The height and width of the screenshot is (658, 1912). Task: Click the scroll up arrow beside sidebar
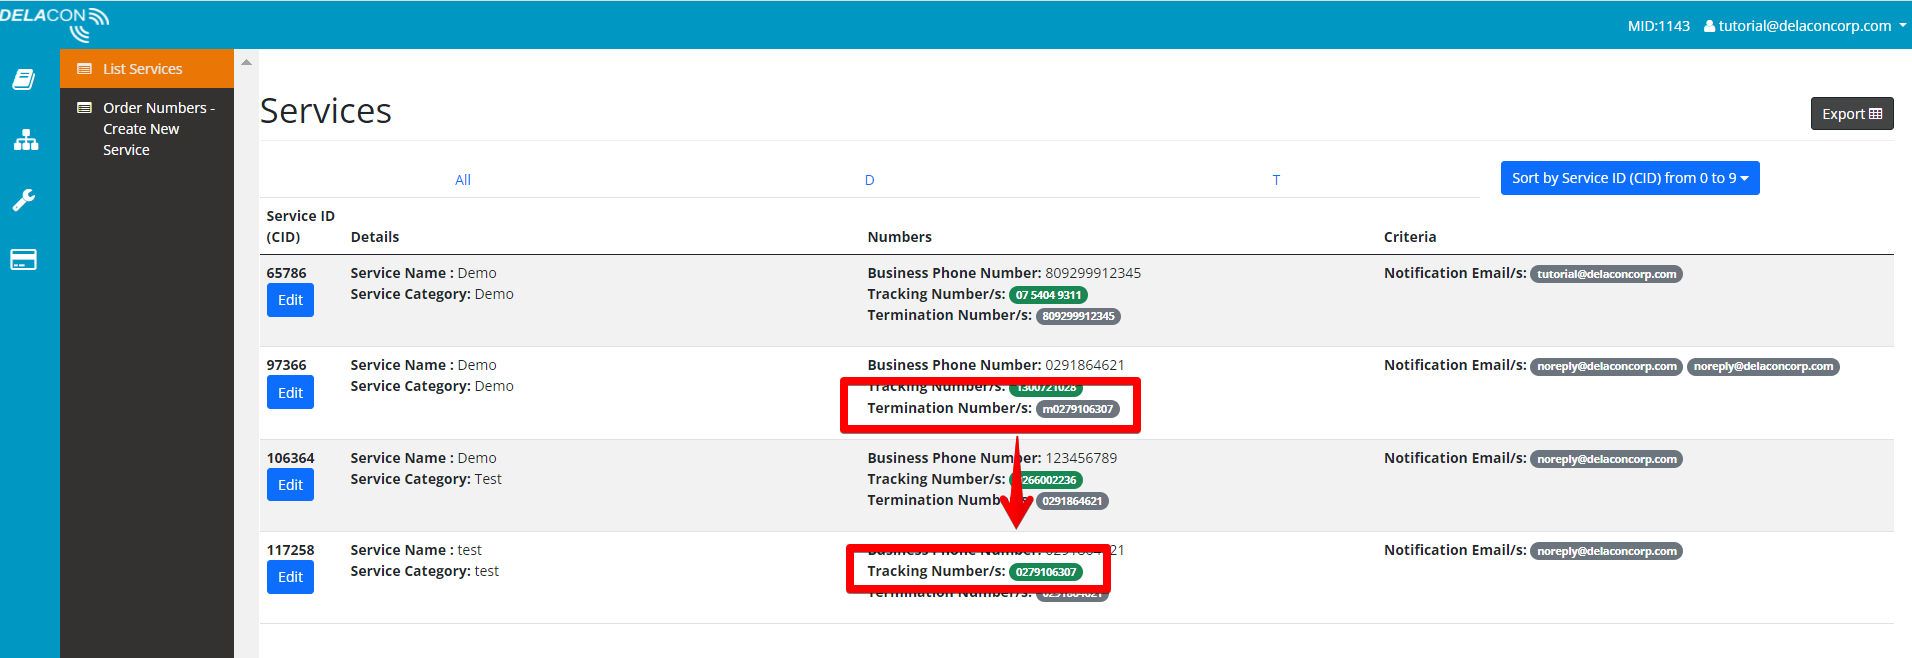pos(246,62)
